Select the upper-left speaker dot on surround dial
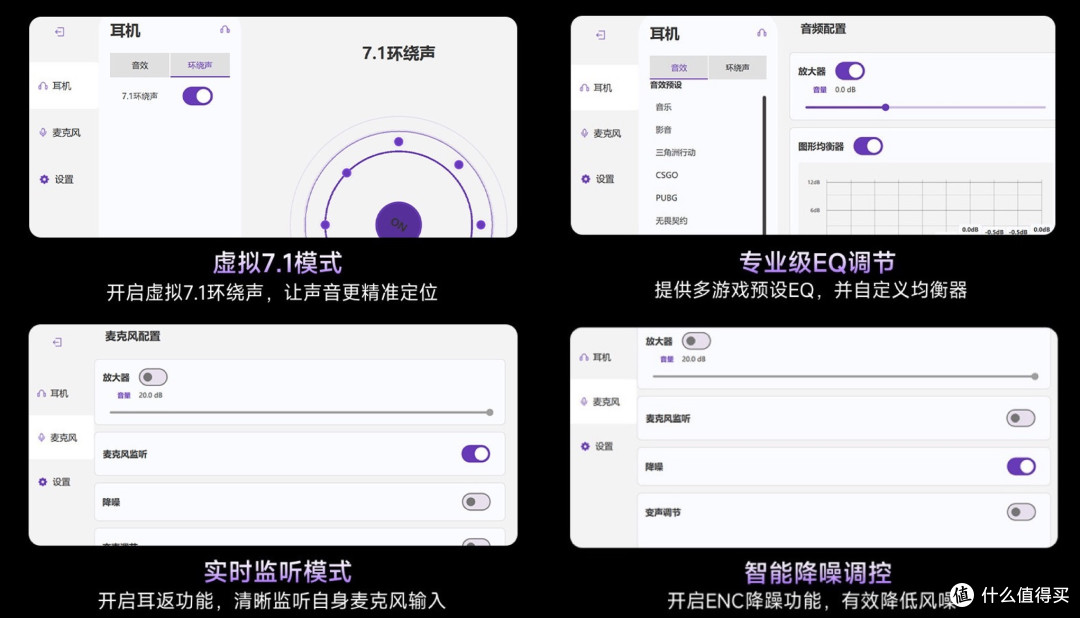Image resolution: width=1080 pixels, height=618 pixels. 346,173
